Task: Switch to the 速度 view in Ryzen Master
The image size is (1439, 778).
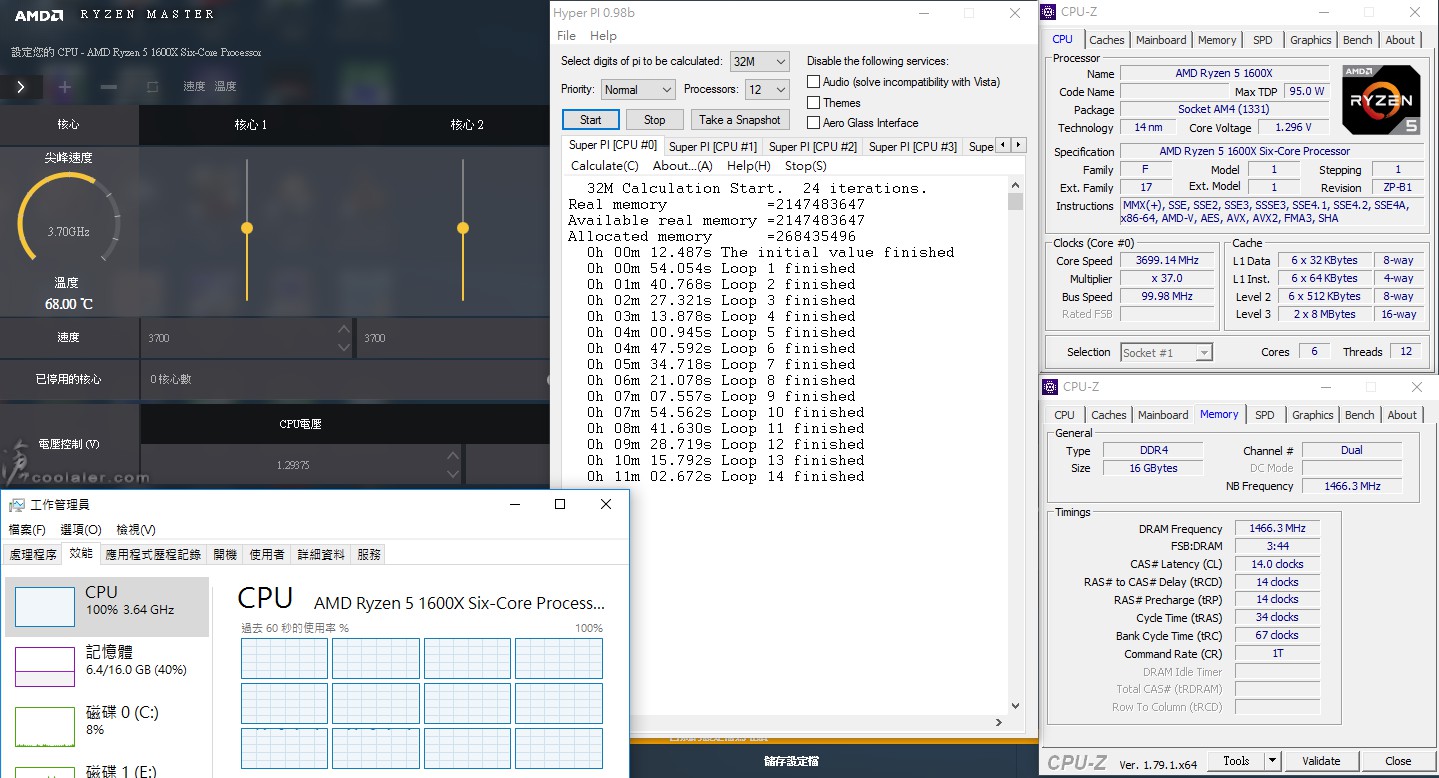Action: tap(194, 87)
